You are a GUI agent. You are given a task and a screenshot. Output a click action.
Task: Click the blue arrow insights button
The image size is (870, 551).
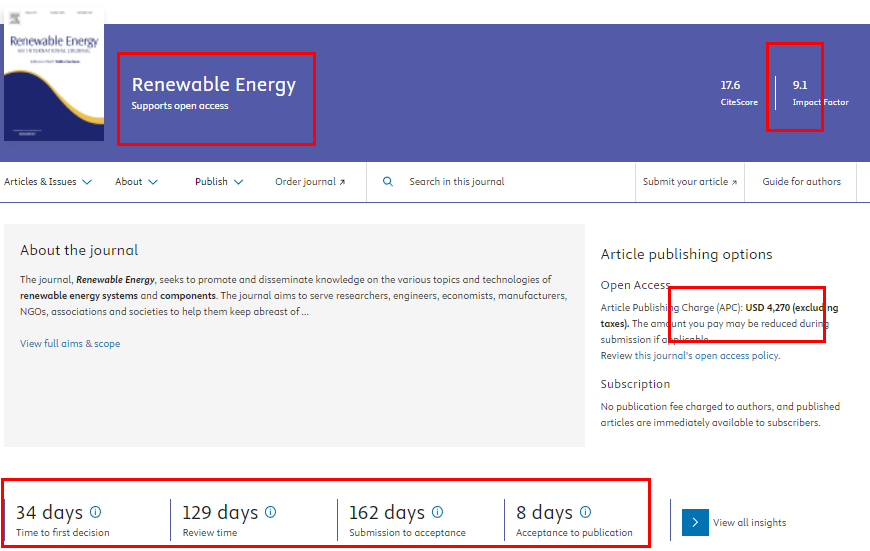(695, 522)
